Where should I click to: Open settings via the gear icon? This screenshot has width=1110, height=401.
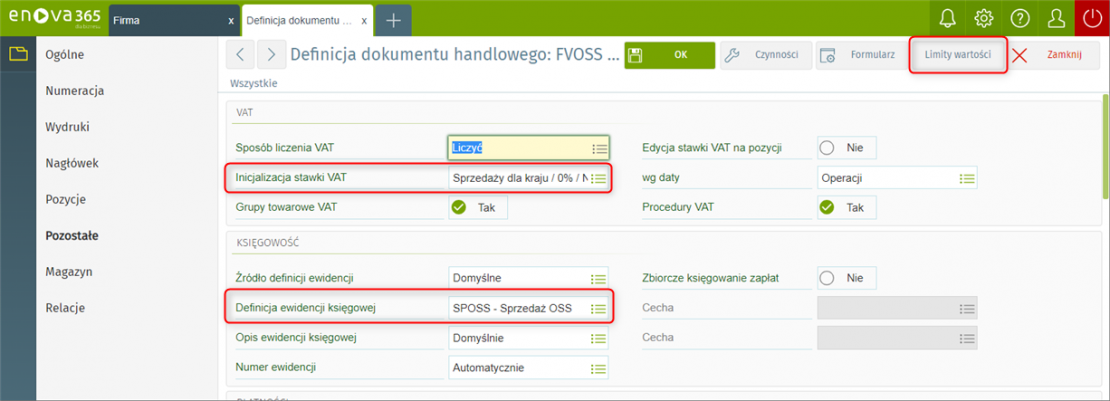click(984, 19)
